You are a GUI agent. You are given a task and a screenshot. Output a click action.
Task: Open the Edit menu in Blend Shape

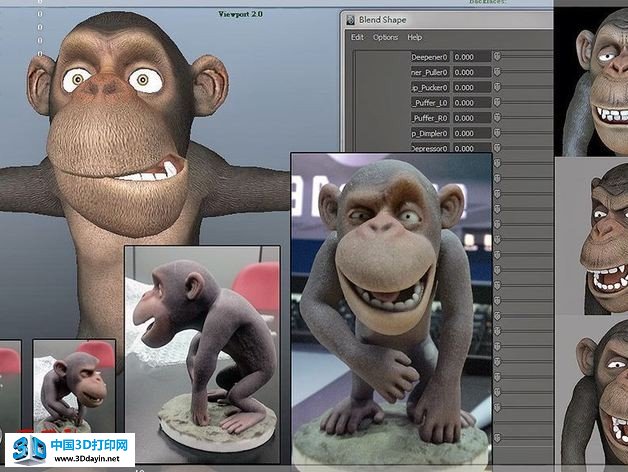357,37
